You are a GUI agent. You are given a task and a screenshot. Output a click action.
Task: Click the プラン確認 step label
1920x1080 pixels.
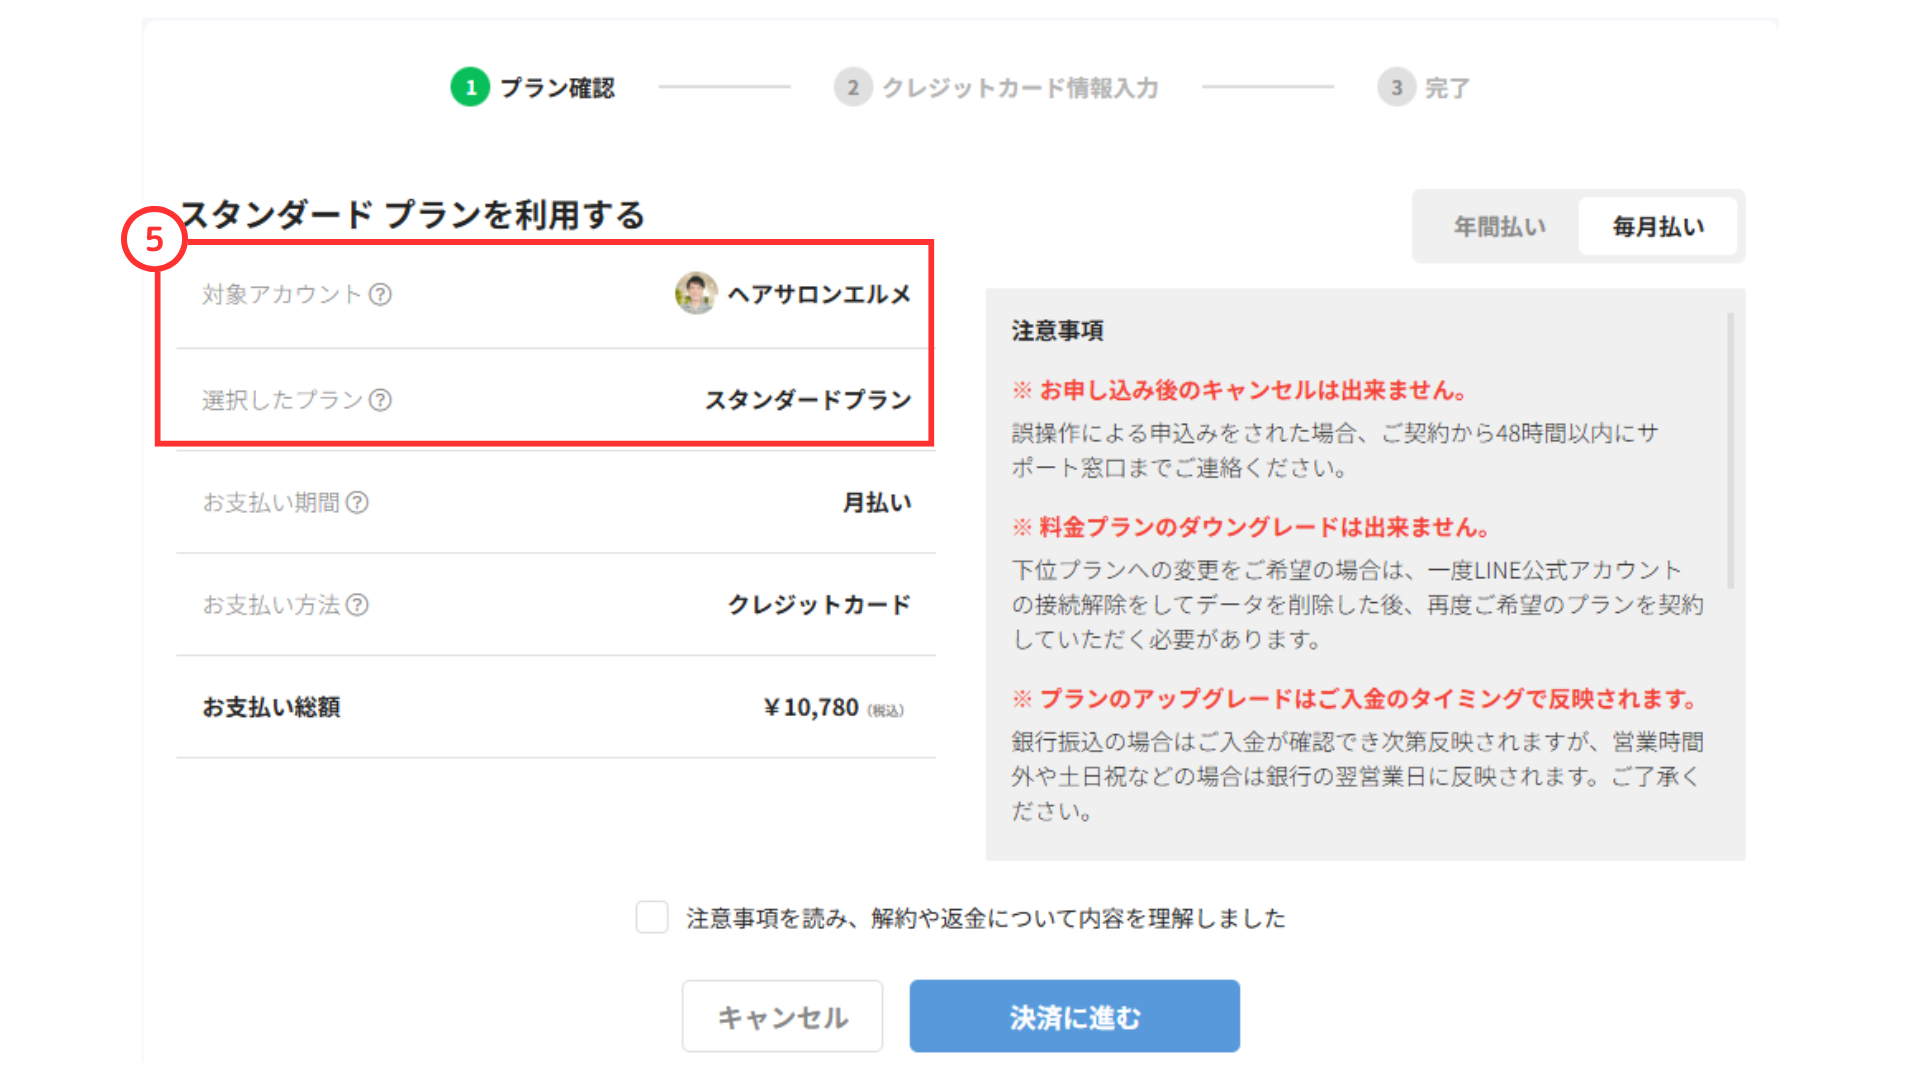point(557,88)
